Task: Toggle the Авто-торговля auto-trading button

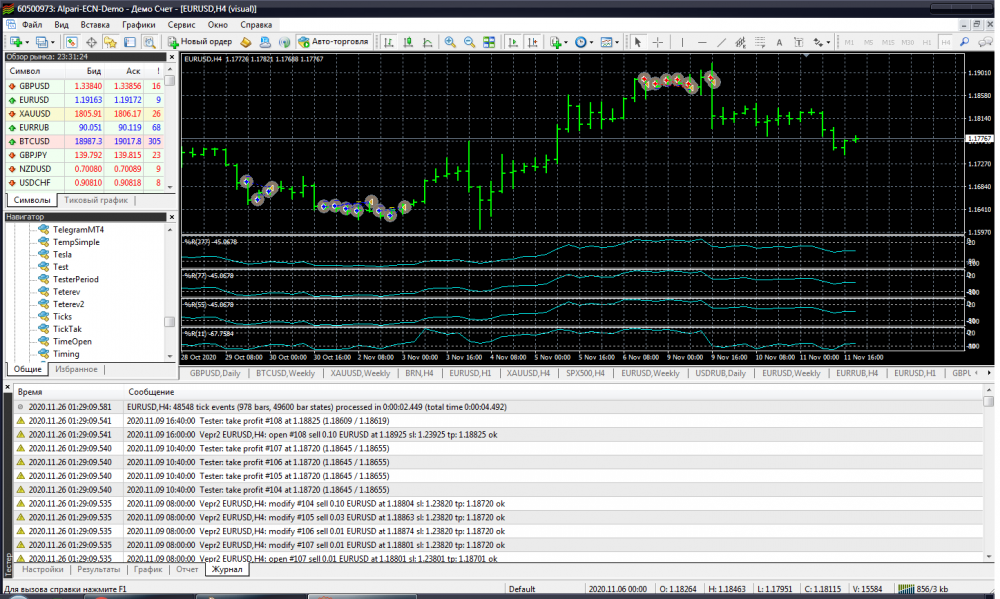Action: pos(334,42)
